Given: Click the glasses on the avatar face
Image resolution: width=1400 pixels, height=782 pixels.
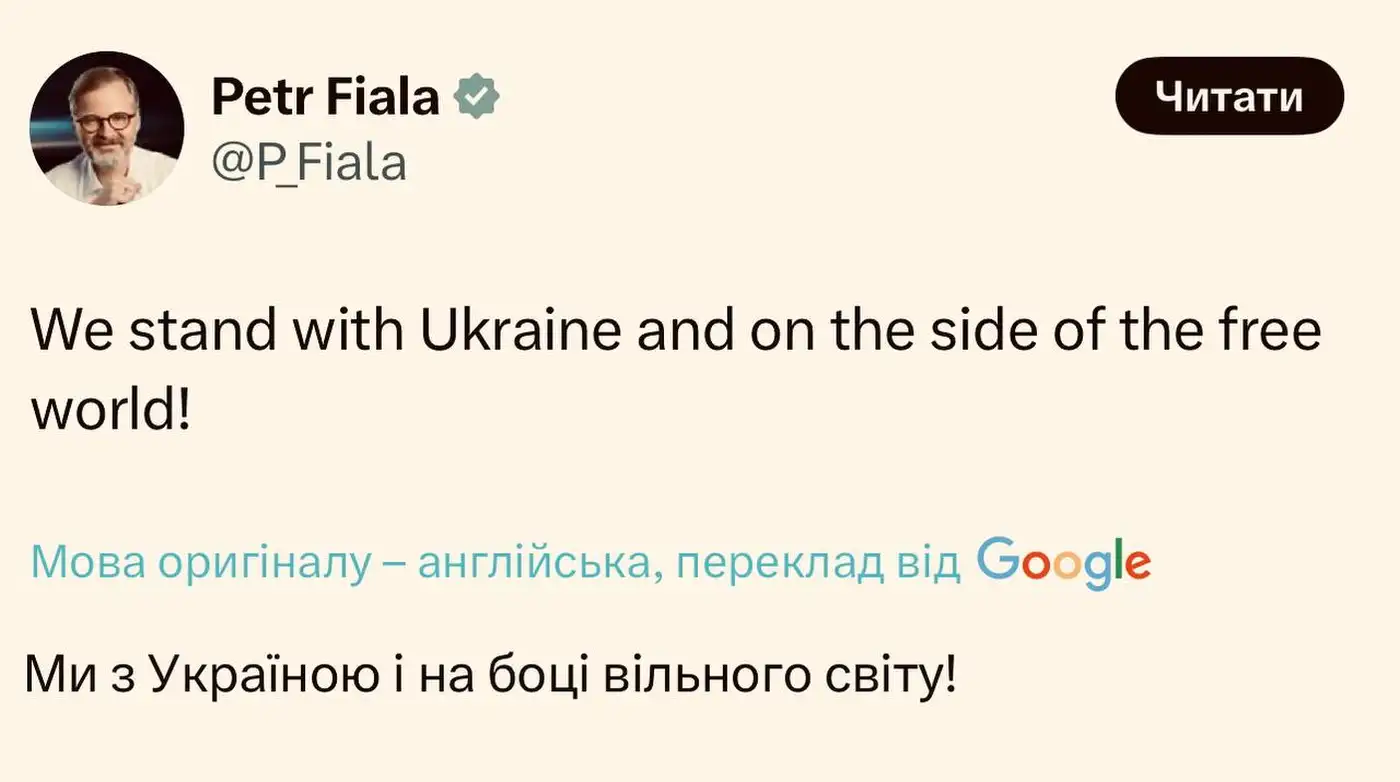Looking at the screenshot, I should (103, 120).
